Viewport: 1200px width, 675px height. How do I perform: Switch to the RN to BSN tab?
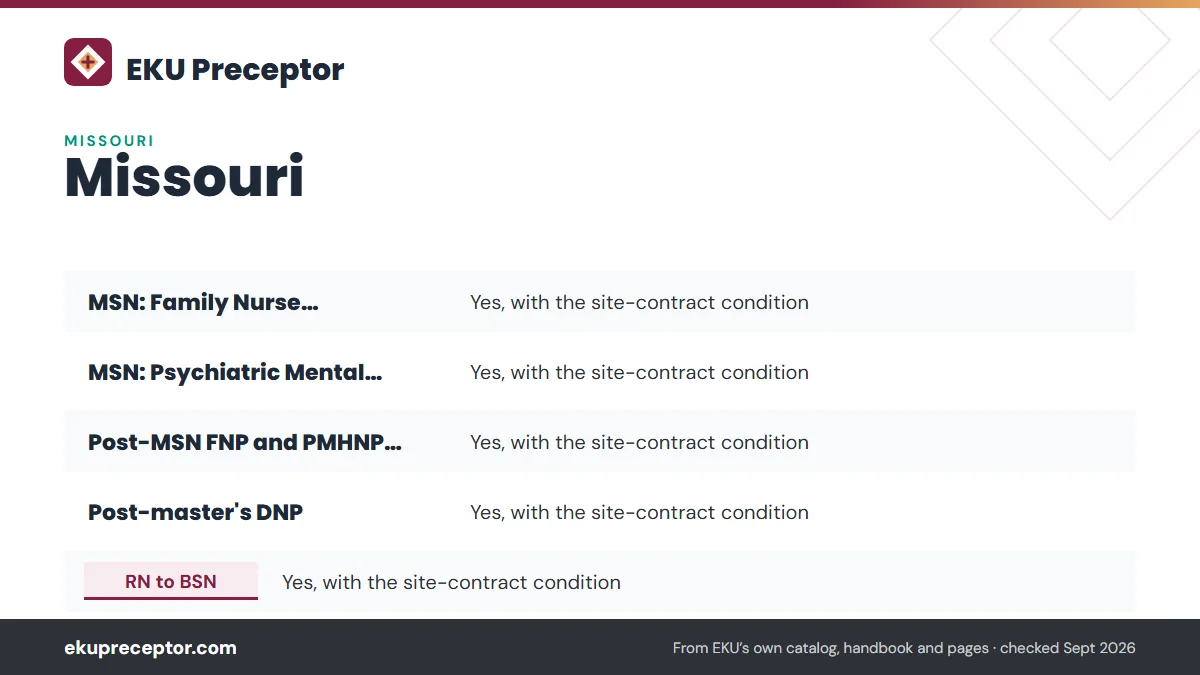point(171,581)
